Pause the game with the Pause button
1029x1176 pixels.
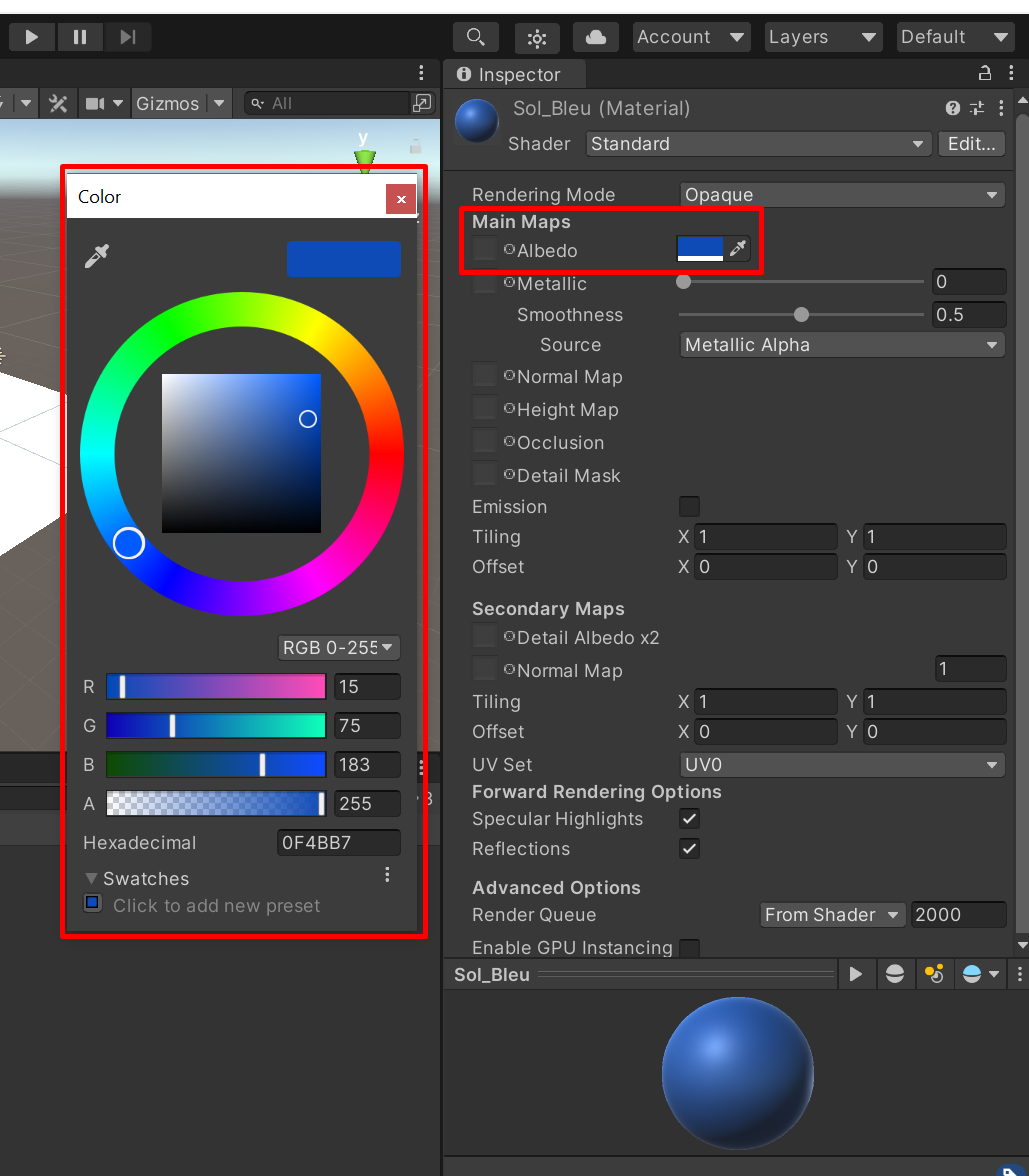click(80, 37)
